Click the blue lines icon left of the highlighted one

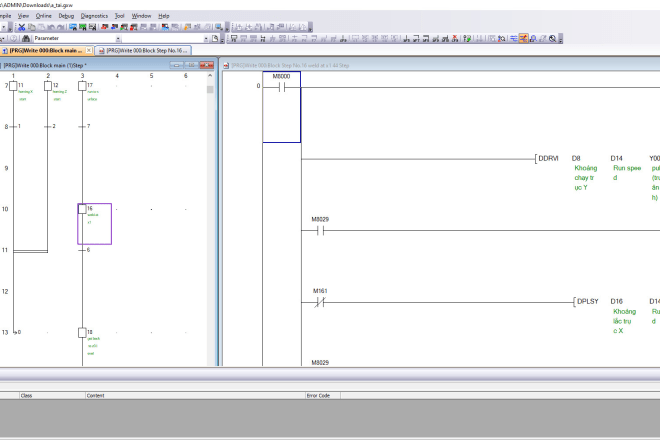tap(514, 38)
